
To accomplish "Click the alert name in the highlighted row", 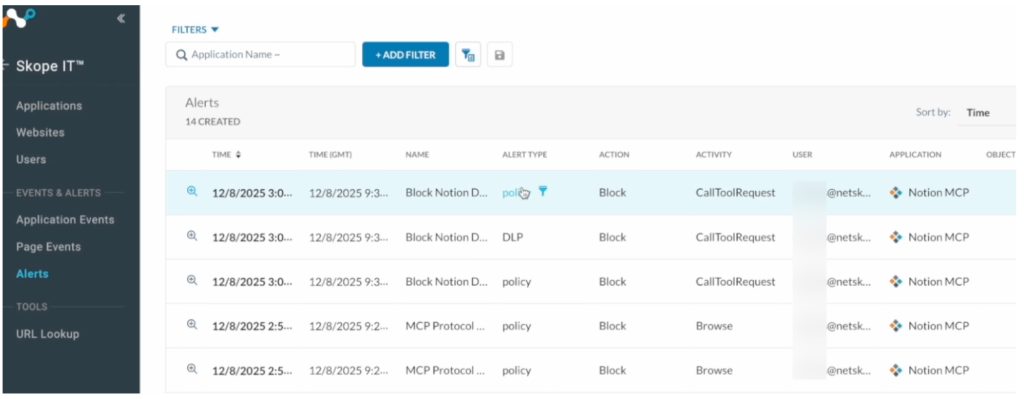I will pos(447,193).
